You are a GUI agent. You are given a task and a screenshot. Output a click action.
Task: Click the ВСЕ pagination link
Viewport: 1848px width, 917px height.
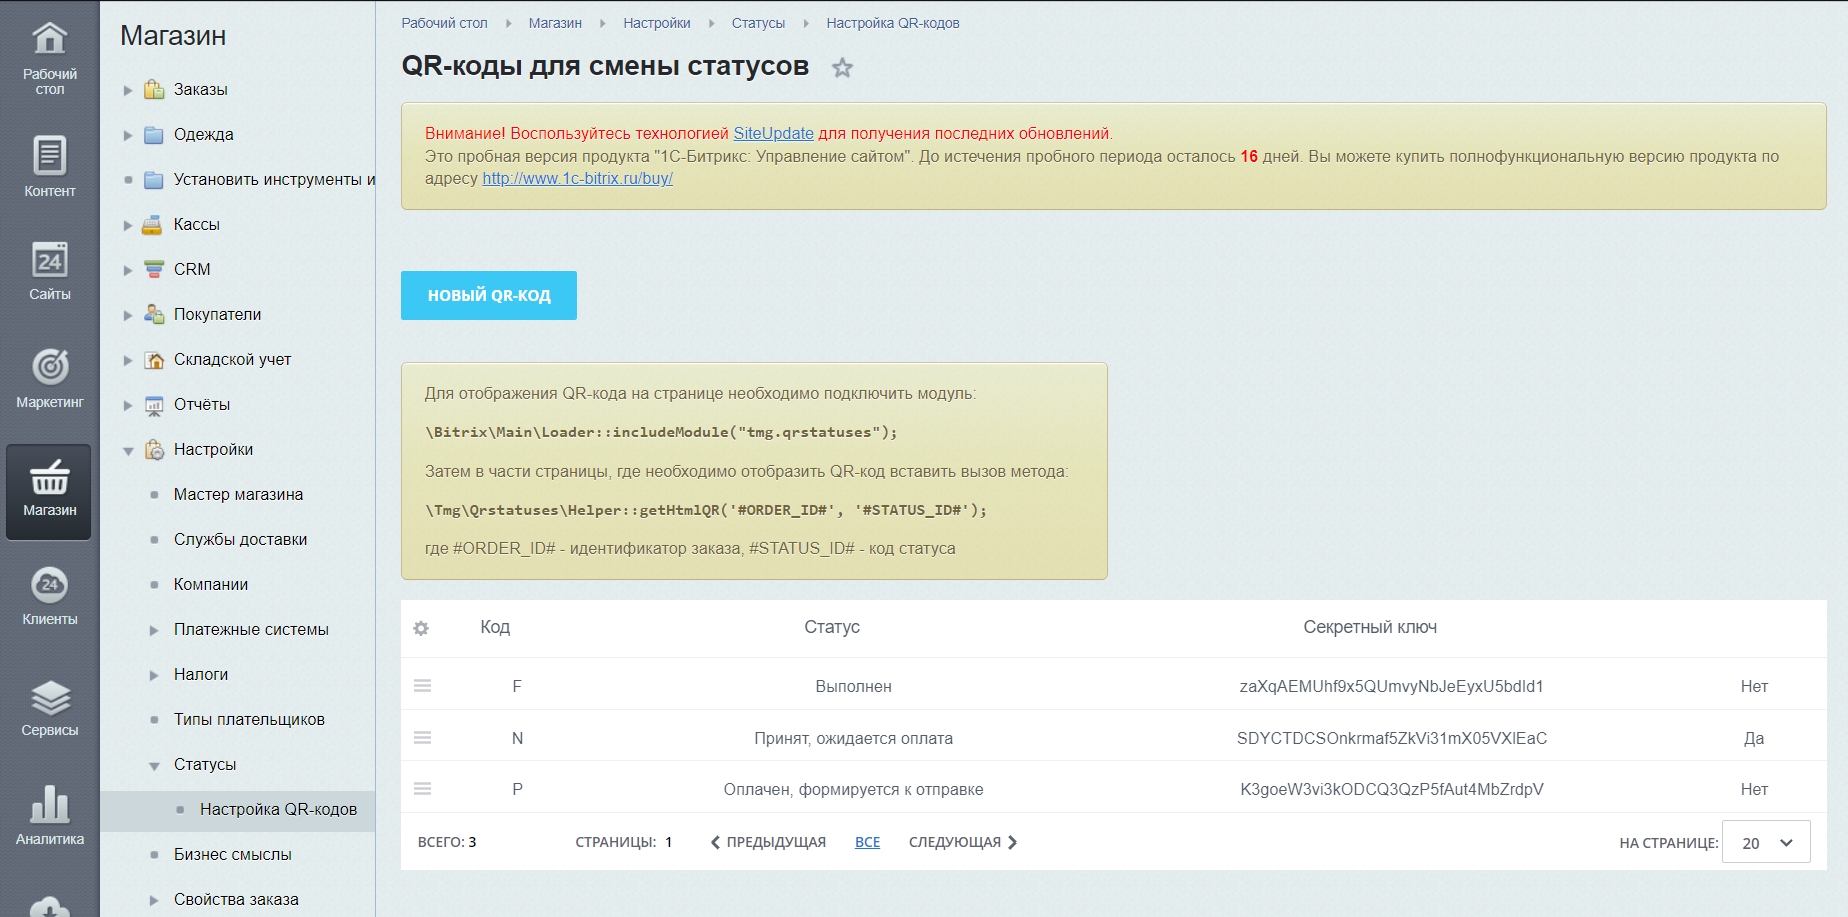click(867, 842)
